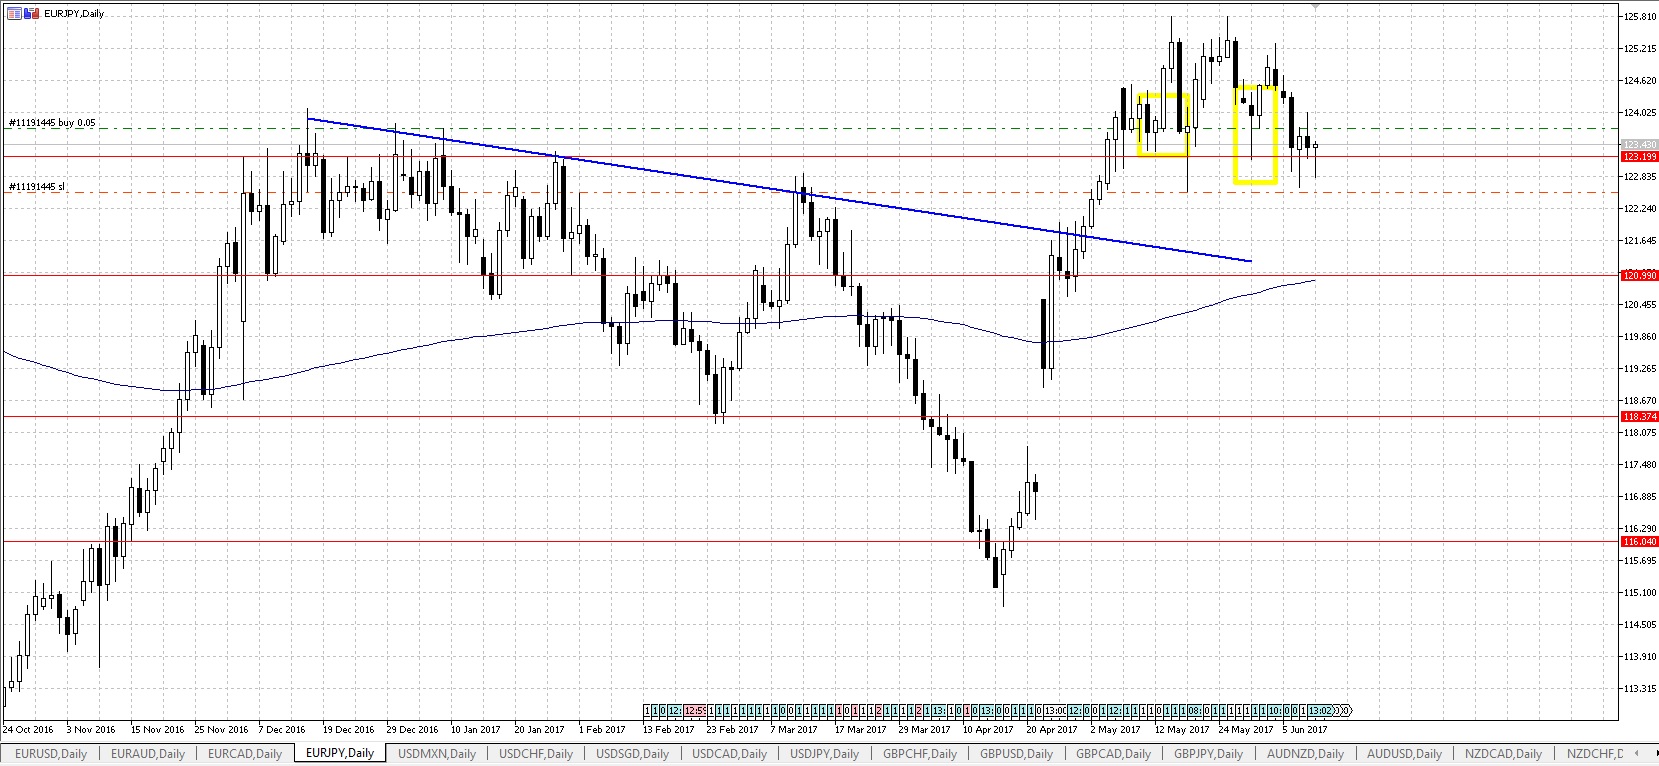
Task: Click the red 120.990 level price label
Action: pyautogui.click(x=1639, y=275)
